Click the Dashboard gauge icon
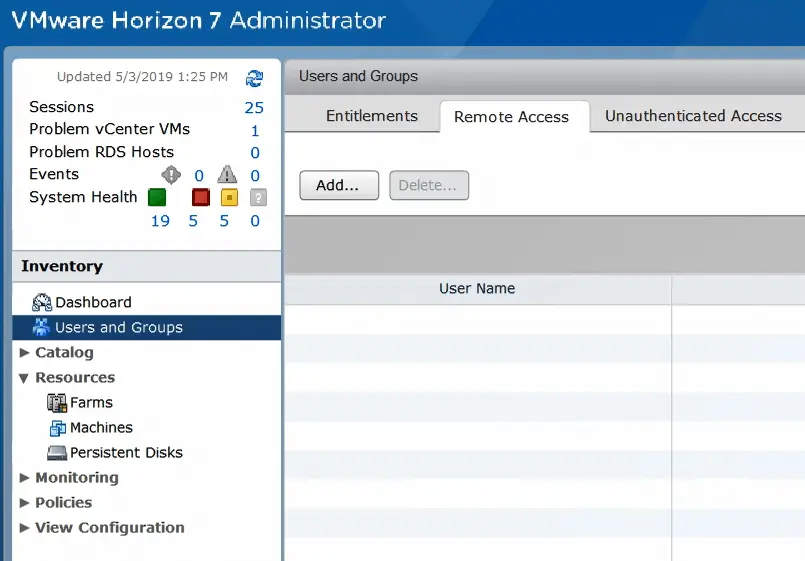The height and width of the screenshot is (561, 805). 42,302
